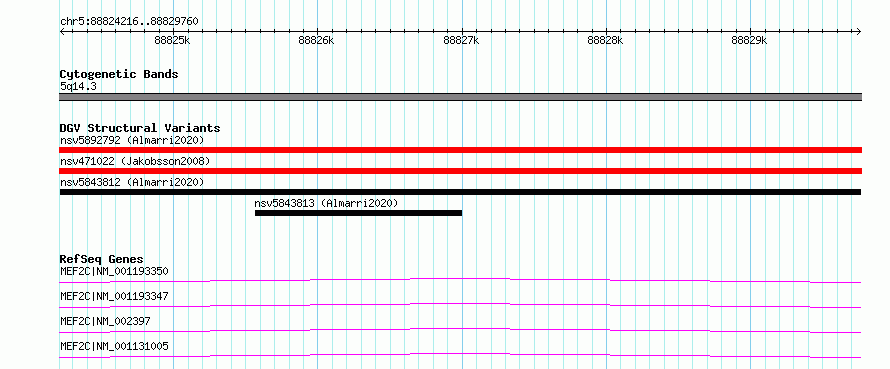This screenshot has width=890, height=369.
Task: Click the magenta line of NM_002397
Action: click(x=460, y=330)
